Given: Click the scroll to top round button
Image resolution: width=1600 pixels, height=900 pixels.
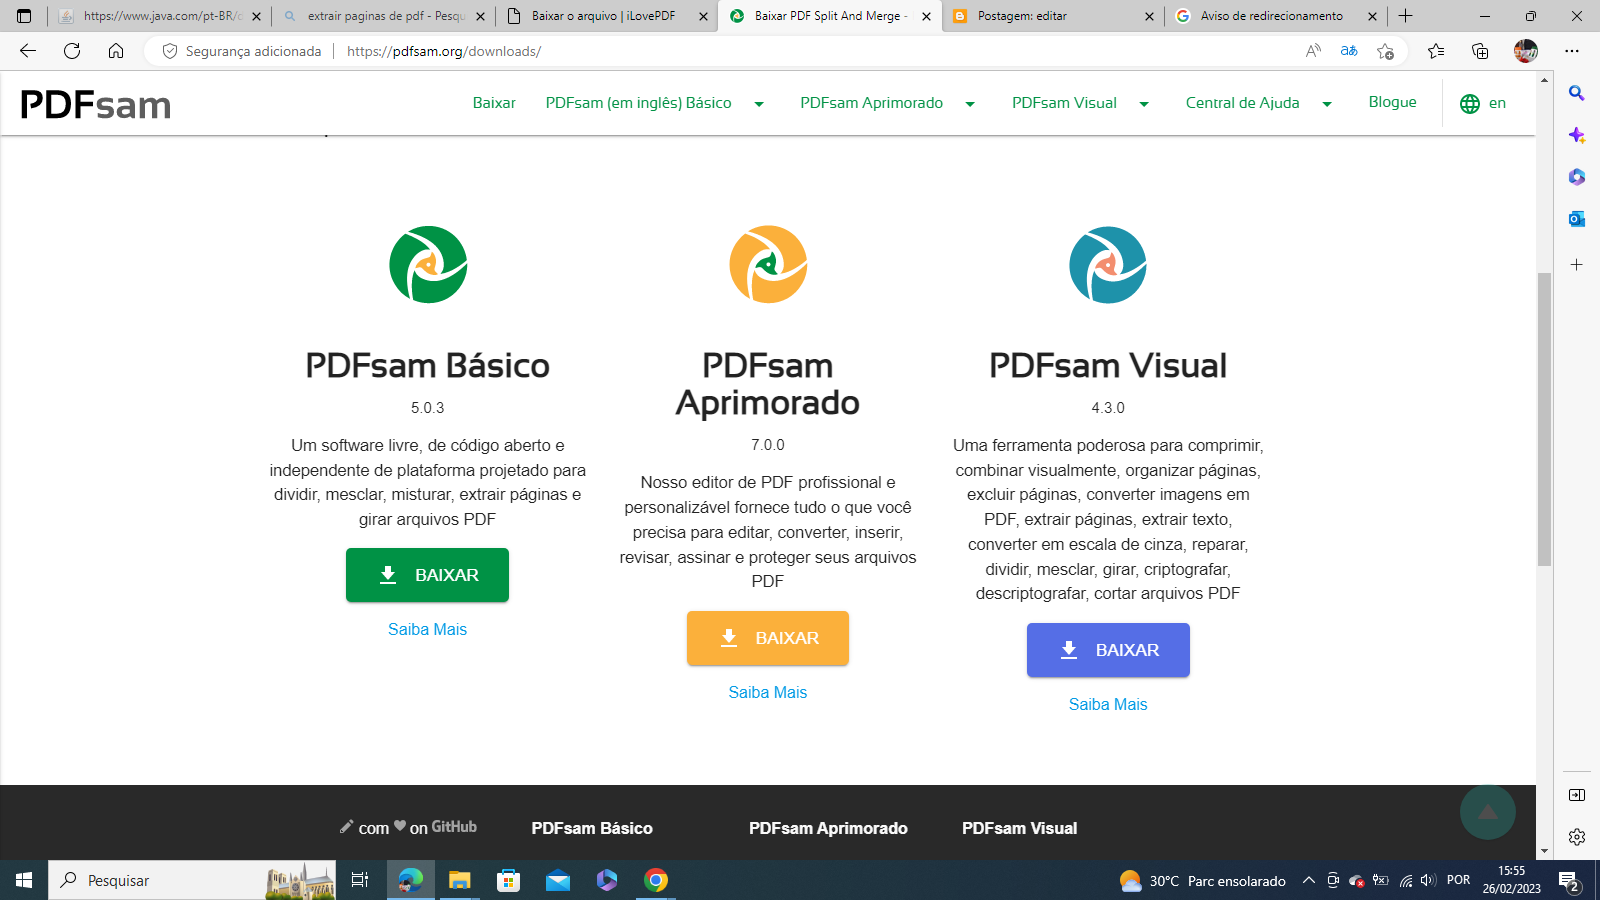Looking at the screenshot, I should 1488,812.
